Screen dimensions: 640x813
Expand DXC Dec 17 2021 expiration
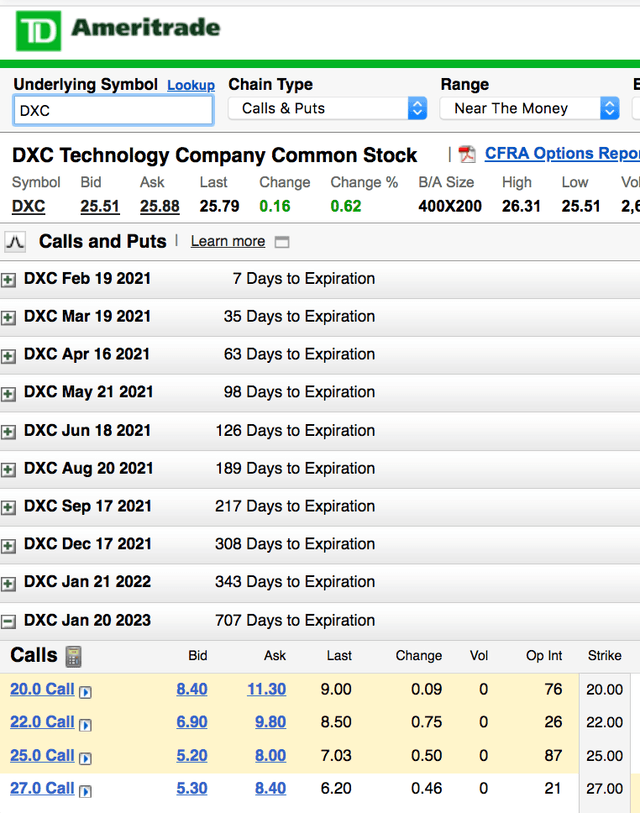point(8,546)
